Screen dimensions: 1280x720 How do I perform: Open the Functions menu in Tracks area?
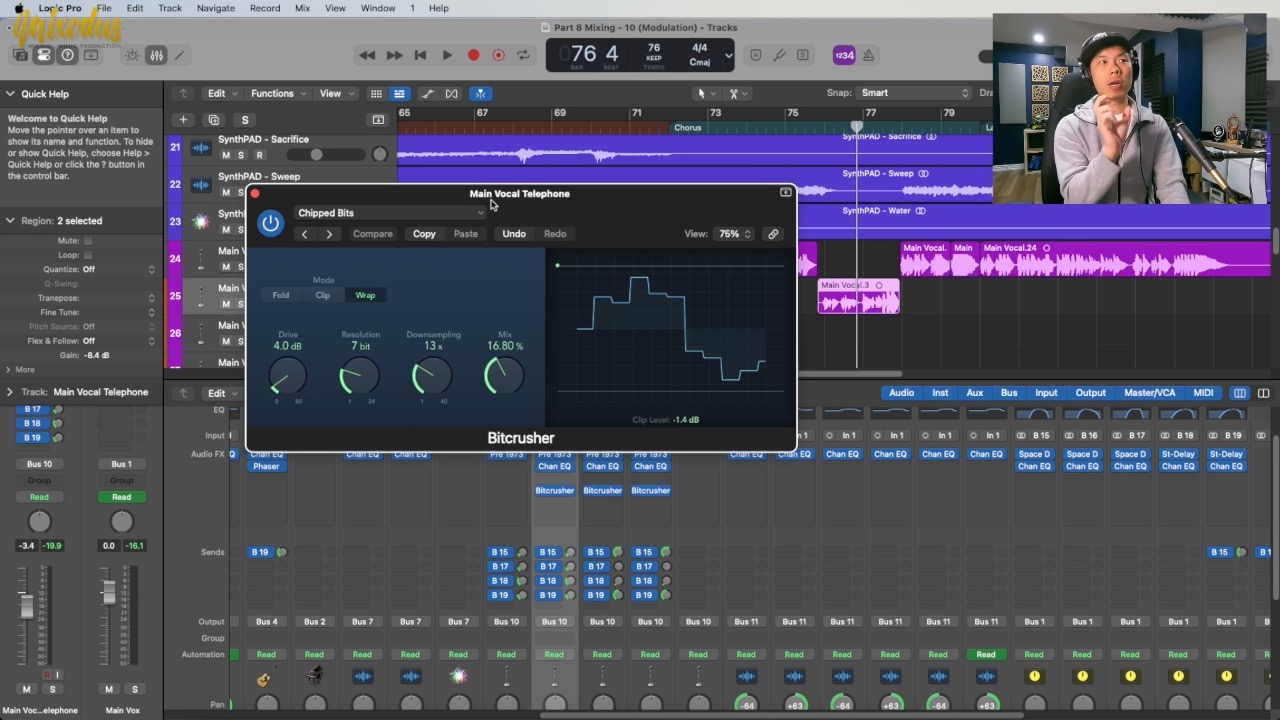[x=277, y=93]
